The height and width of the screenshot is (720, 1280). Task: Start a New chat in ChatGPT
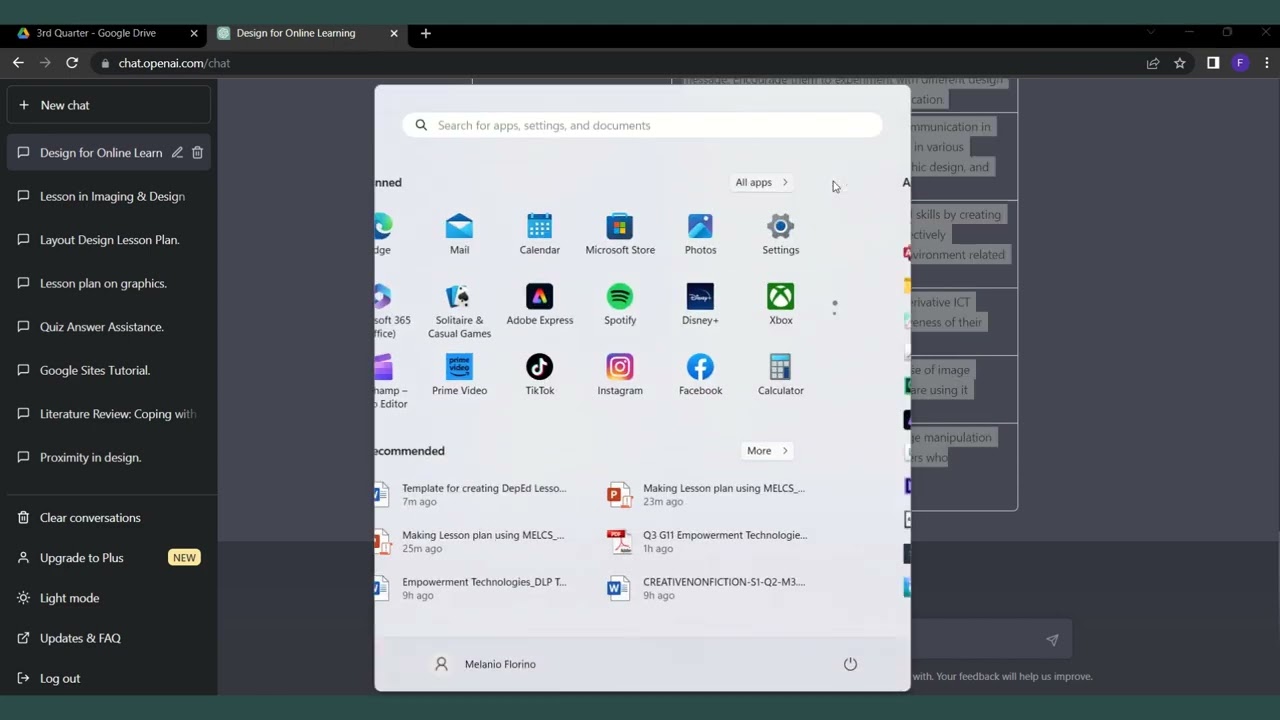point(109,105)
